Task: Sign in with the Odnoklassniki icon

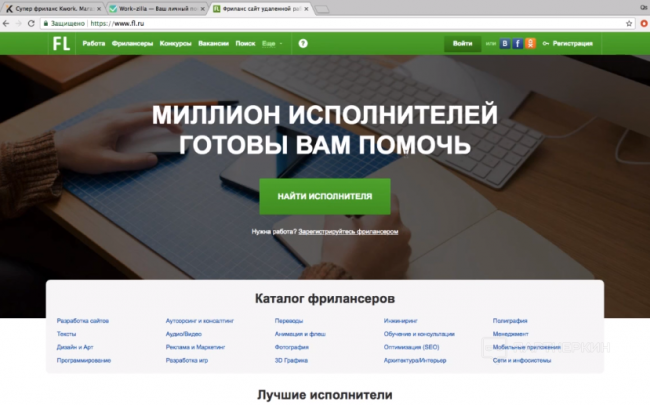Action: 529,44
